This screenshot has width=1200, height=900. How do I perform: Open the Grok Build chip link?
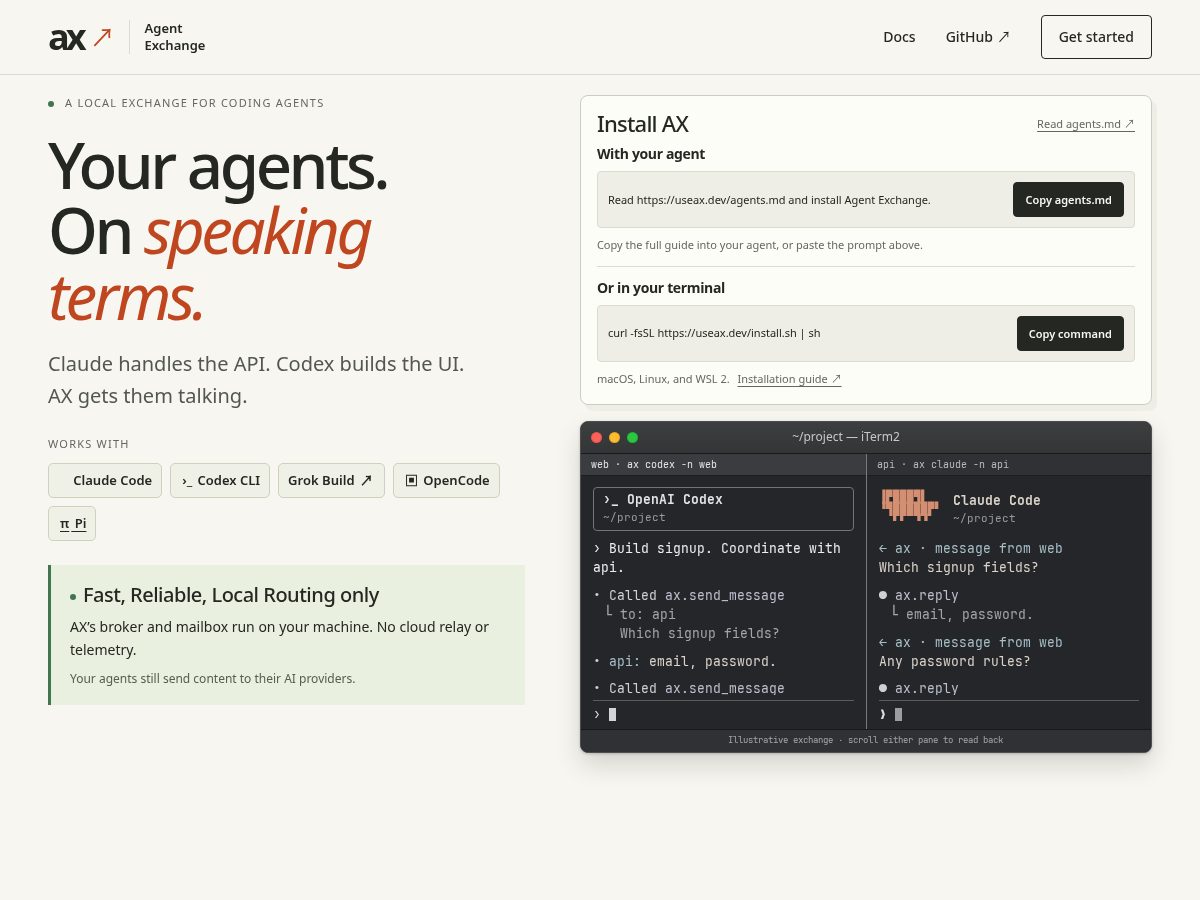click(x=331, y=480)
